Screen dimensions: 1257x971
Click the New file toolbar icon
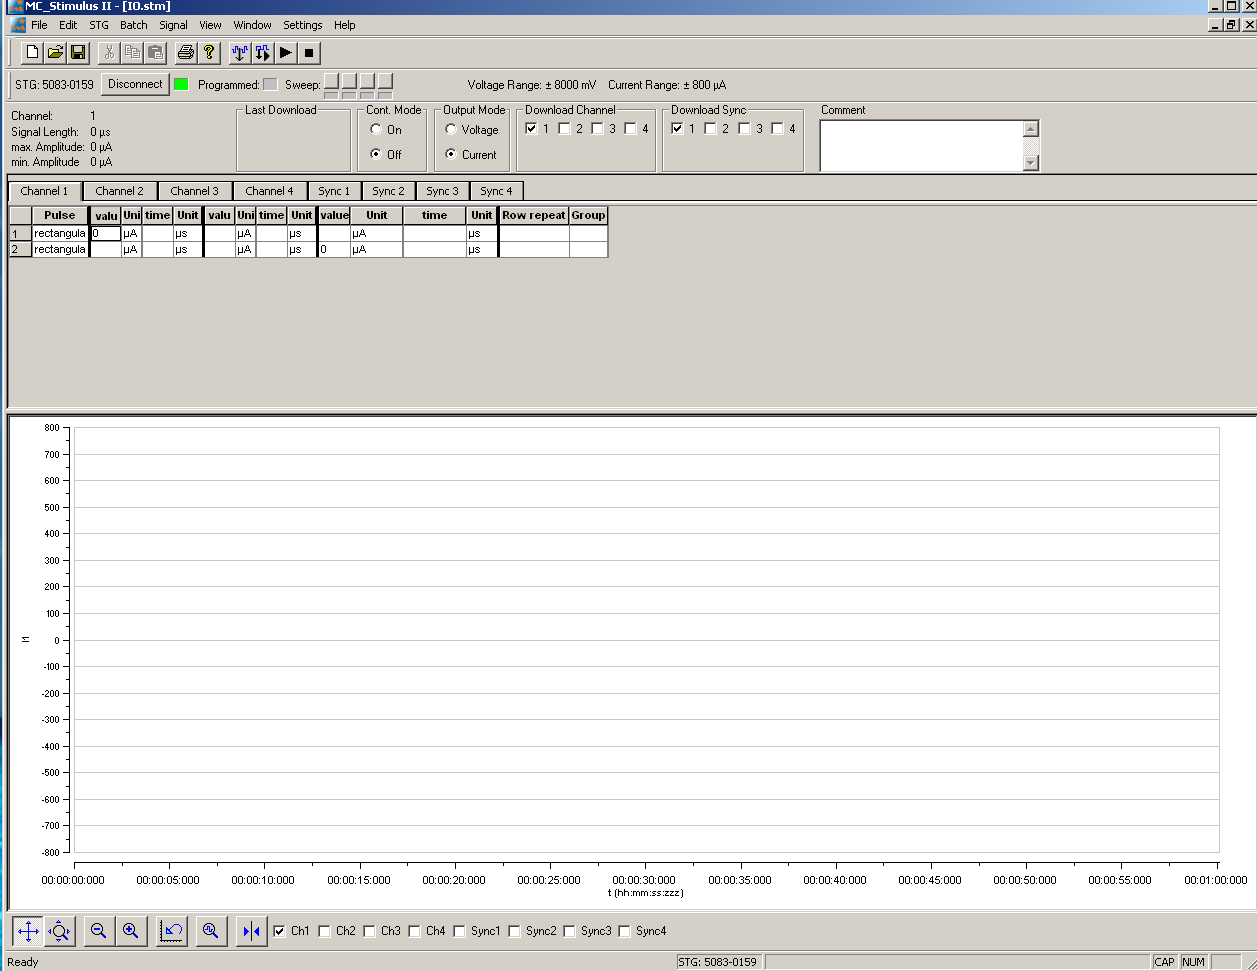pos(32,52)
